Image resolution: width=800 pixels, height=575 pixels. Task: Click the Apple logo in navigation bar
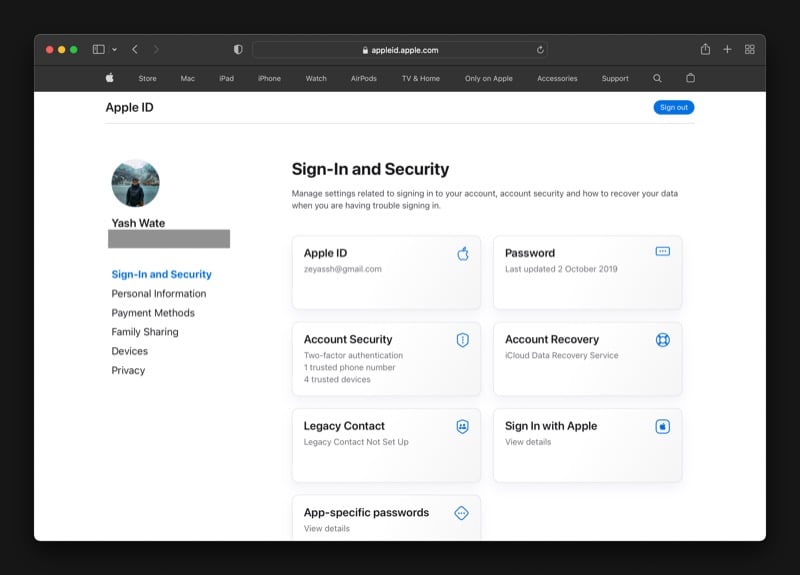coord(110,78)
